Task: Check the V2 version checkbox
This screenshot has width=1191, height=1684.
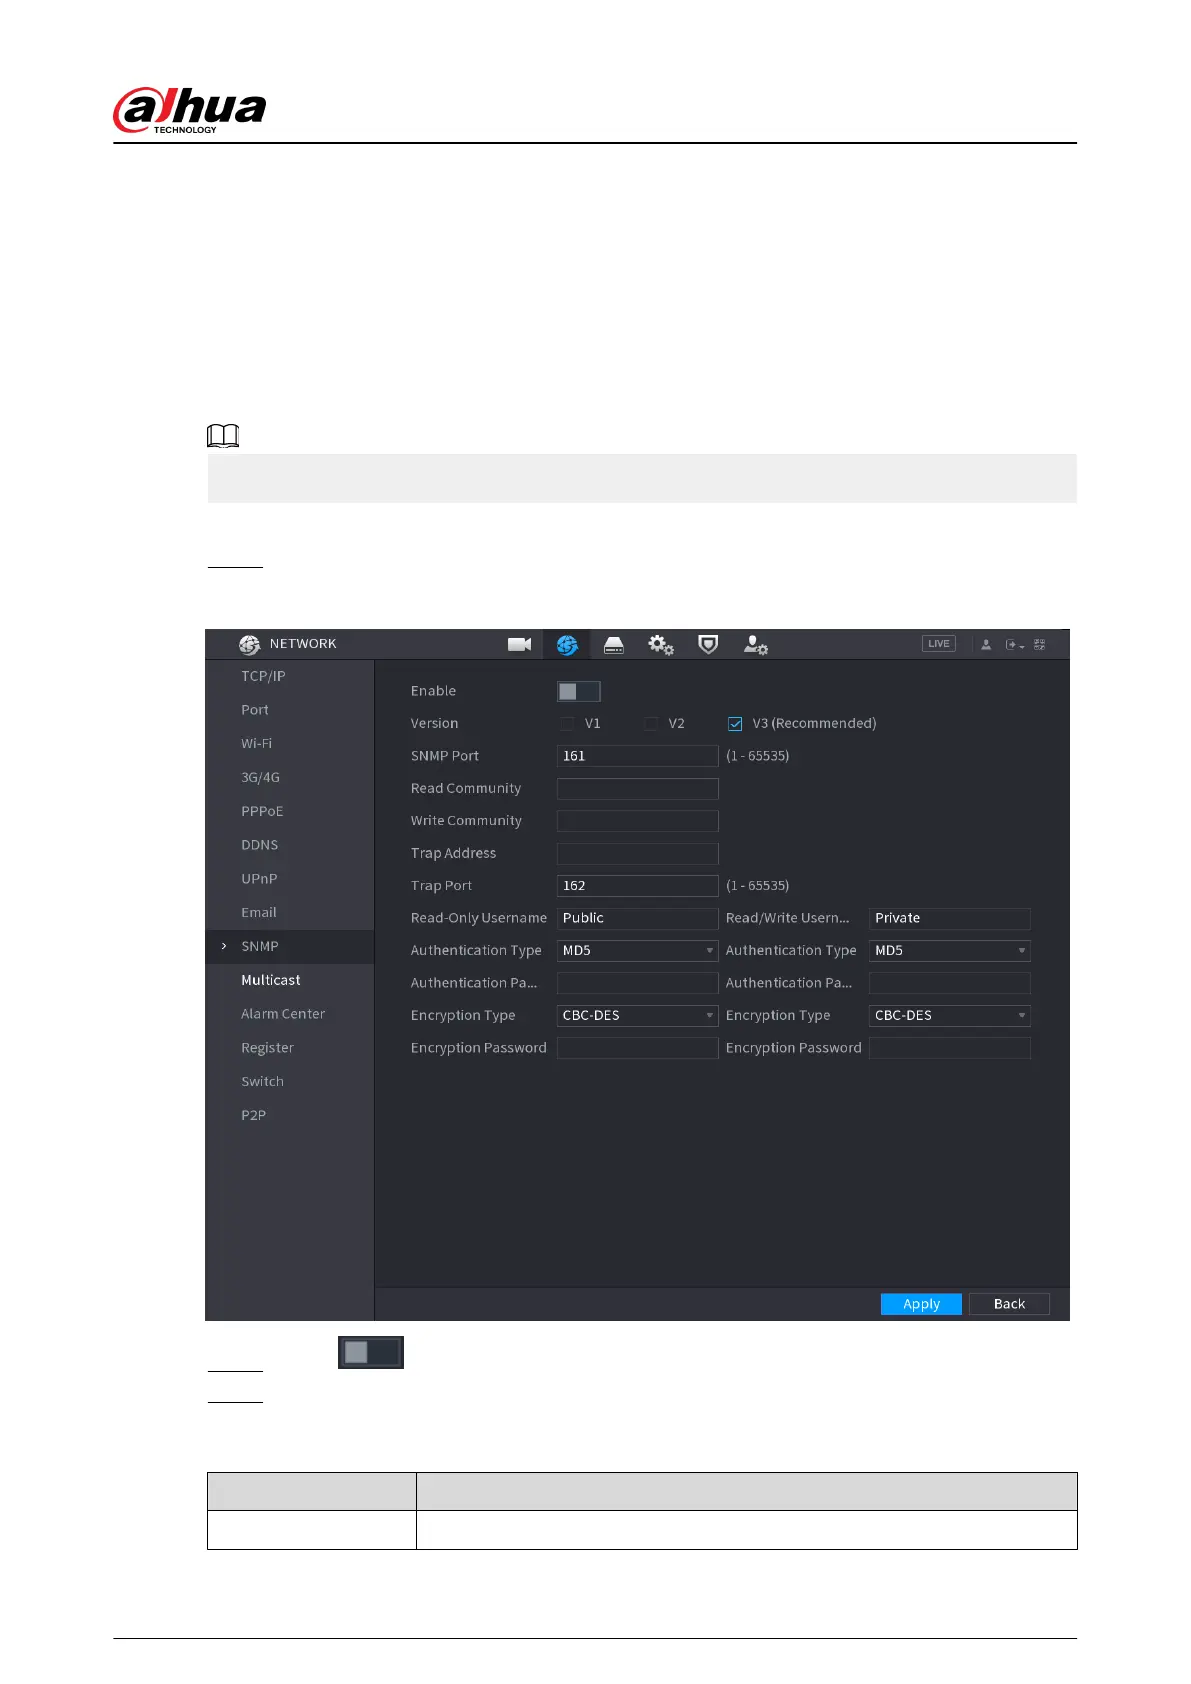Action: (x=651, y=723)
